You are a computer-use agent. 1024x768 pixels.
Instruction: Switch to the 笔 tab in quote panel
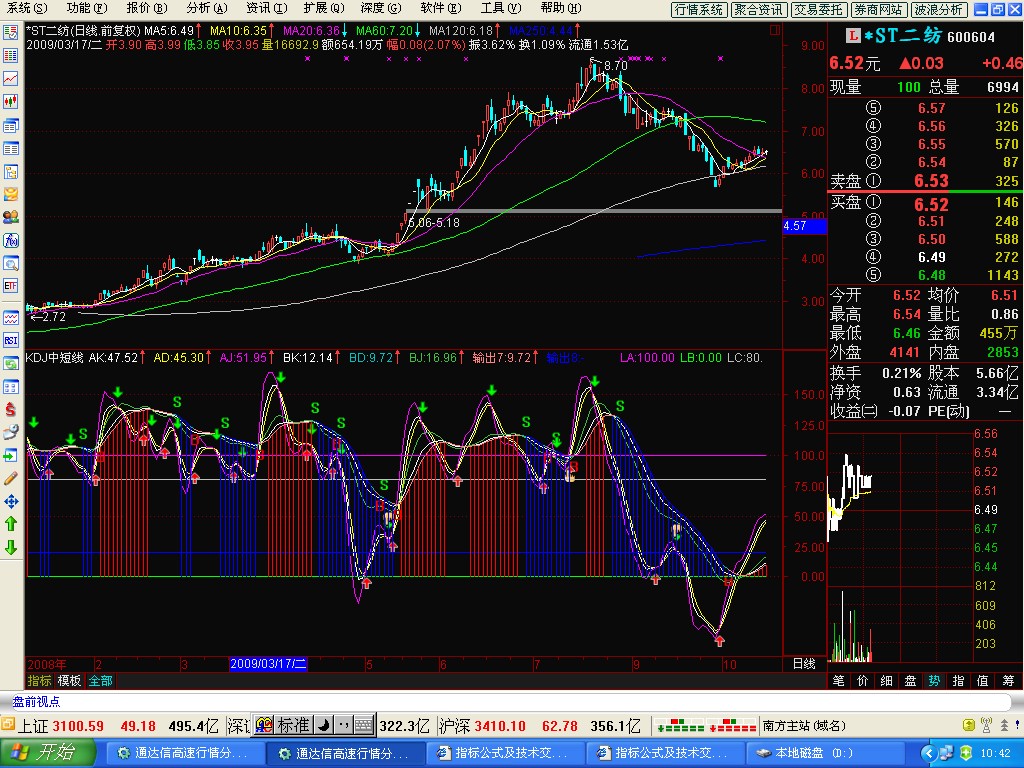click(839, 680)
